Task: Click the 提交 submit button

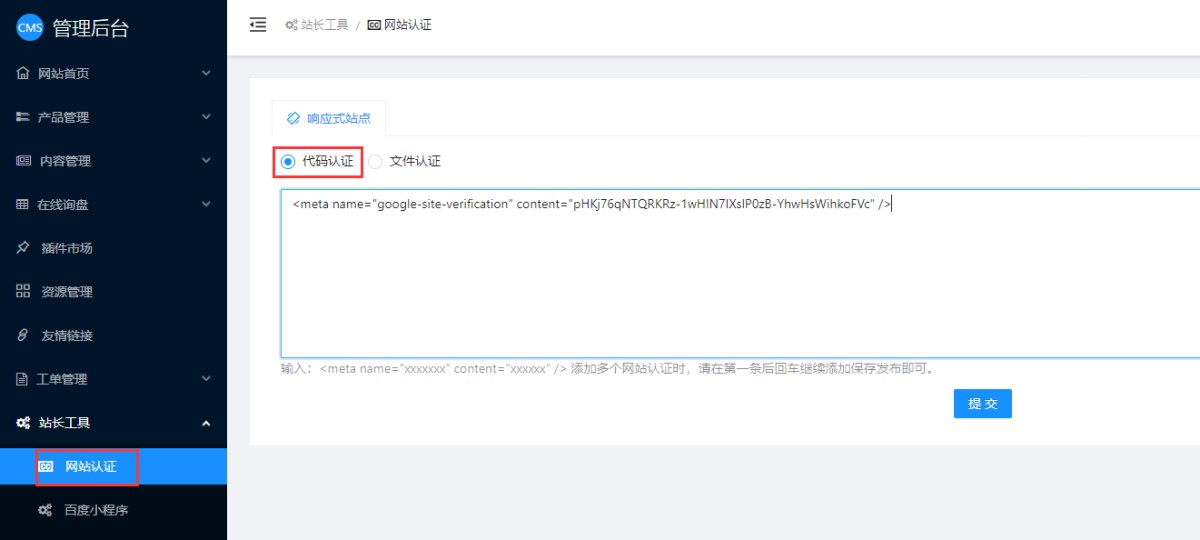Action: point(983,403)
